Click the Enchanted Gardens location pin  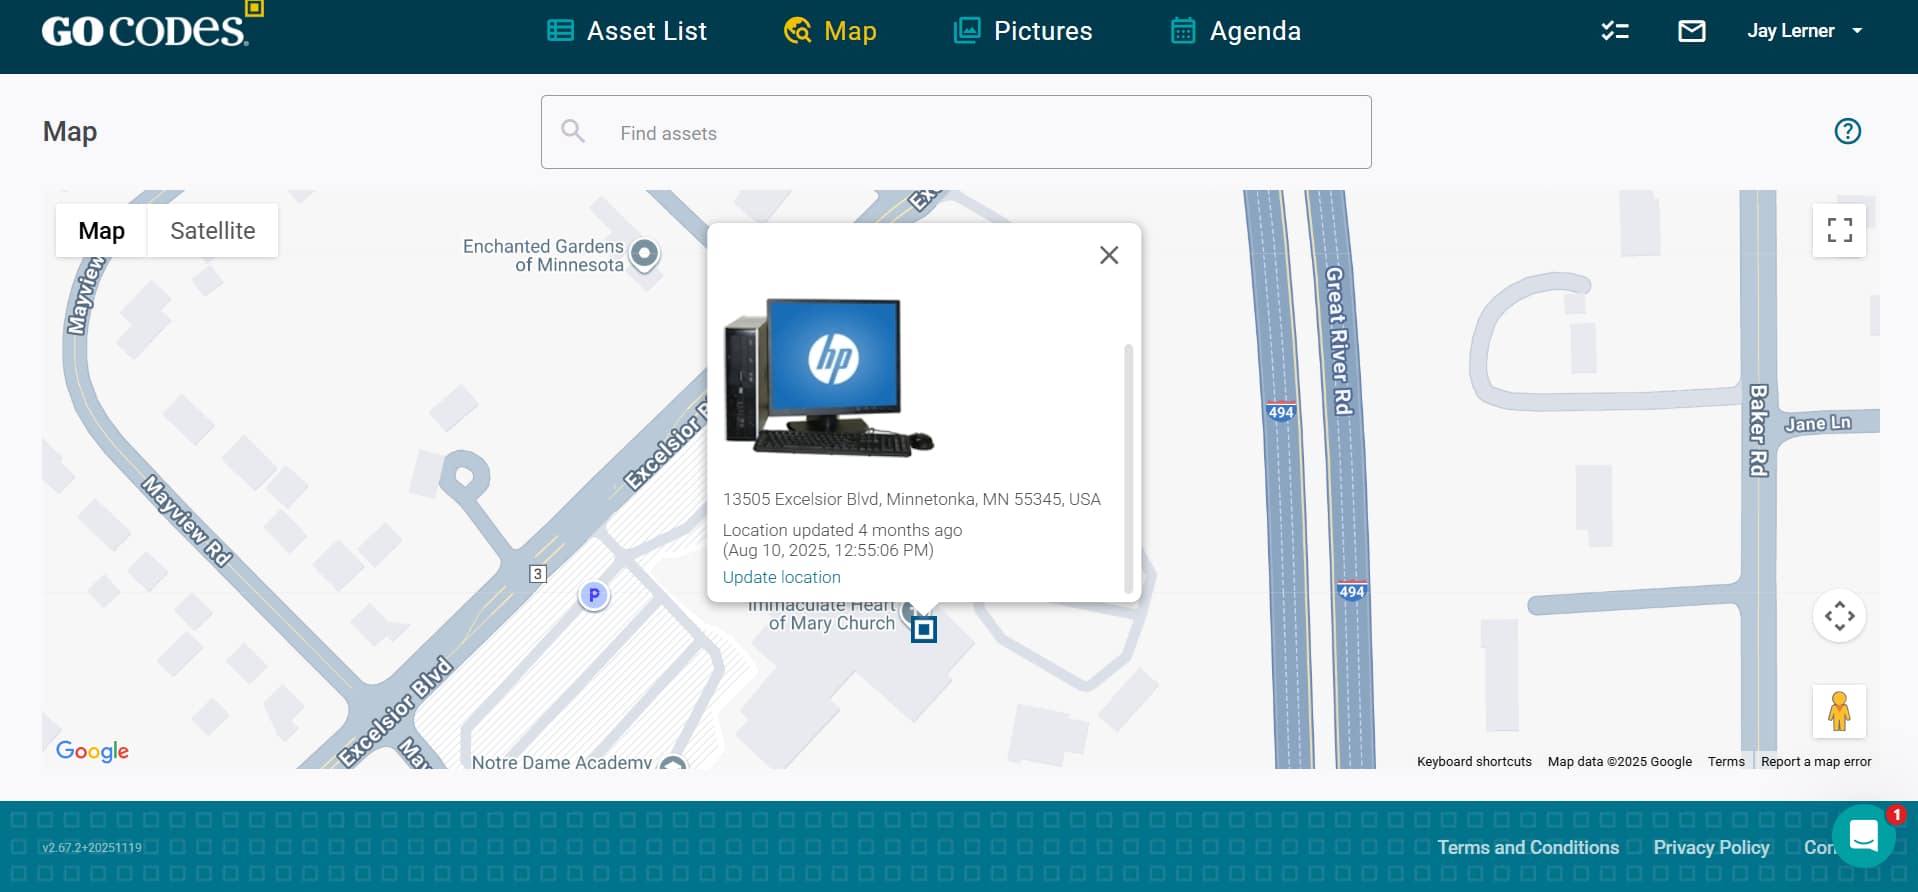coord(646,253)
